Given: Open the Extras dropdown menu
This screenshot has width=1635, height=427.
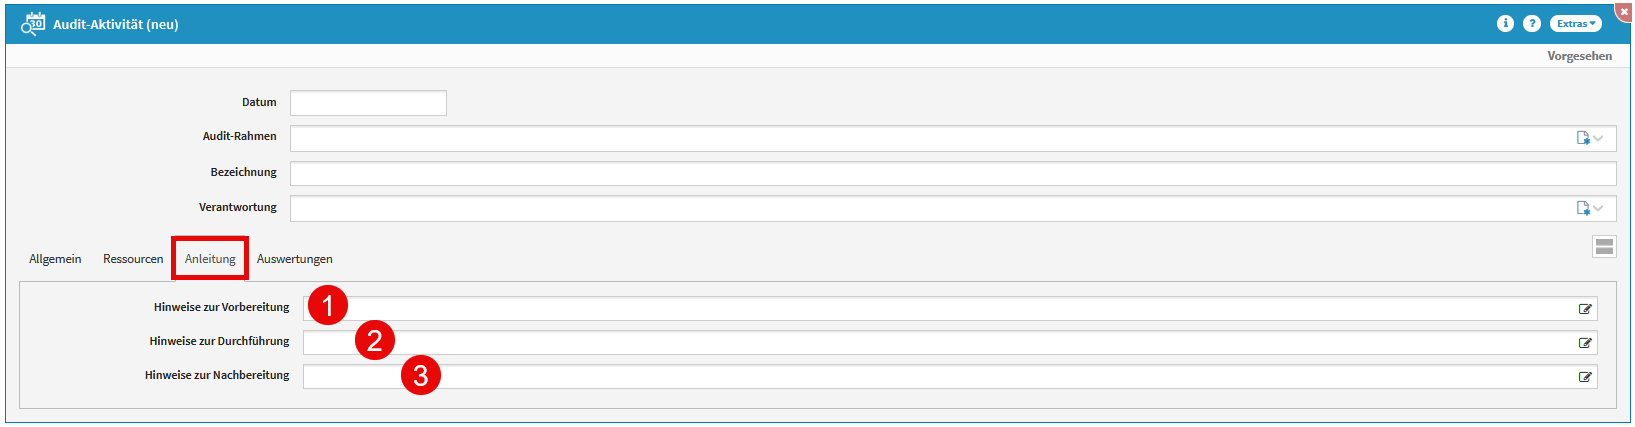Looking at the screenshot, I should point(1575,24).
